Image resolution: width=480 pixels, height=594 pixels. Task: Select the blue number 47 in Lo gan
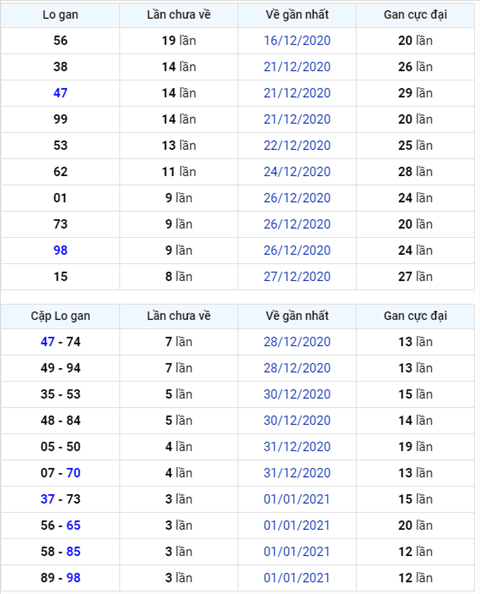coord(60,93)
